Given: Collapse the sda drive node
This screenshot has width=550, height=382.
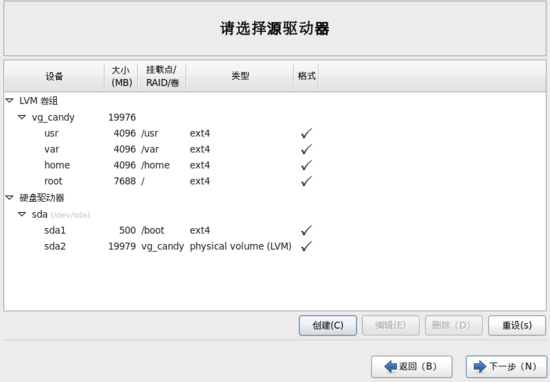Looking at the screenshot, I should click(x=22, y=214).
